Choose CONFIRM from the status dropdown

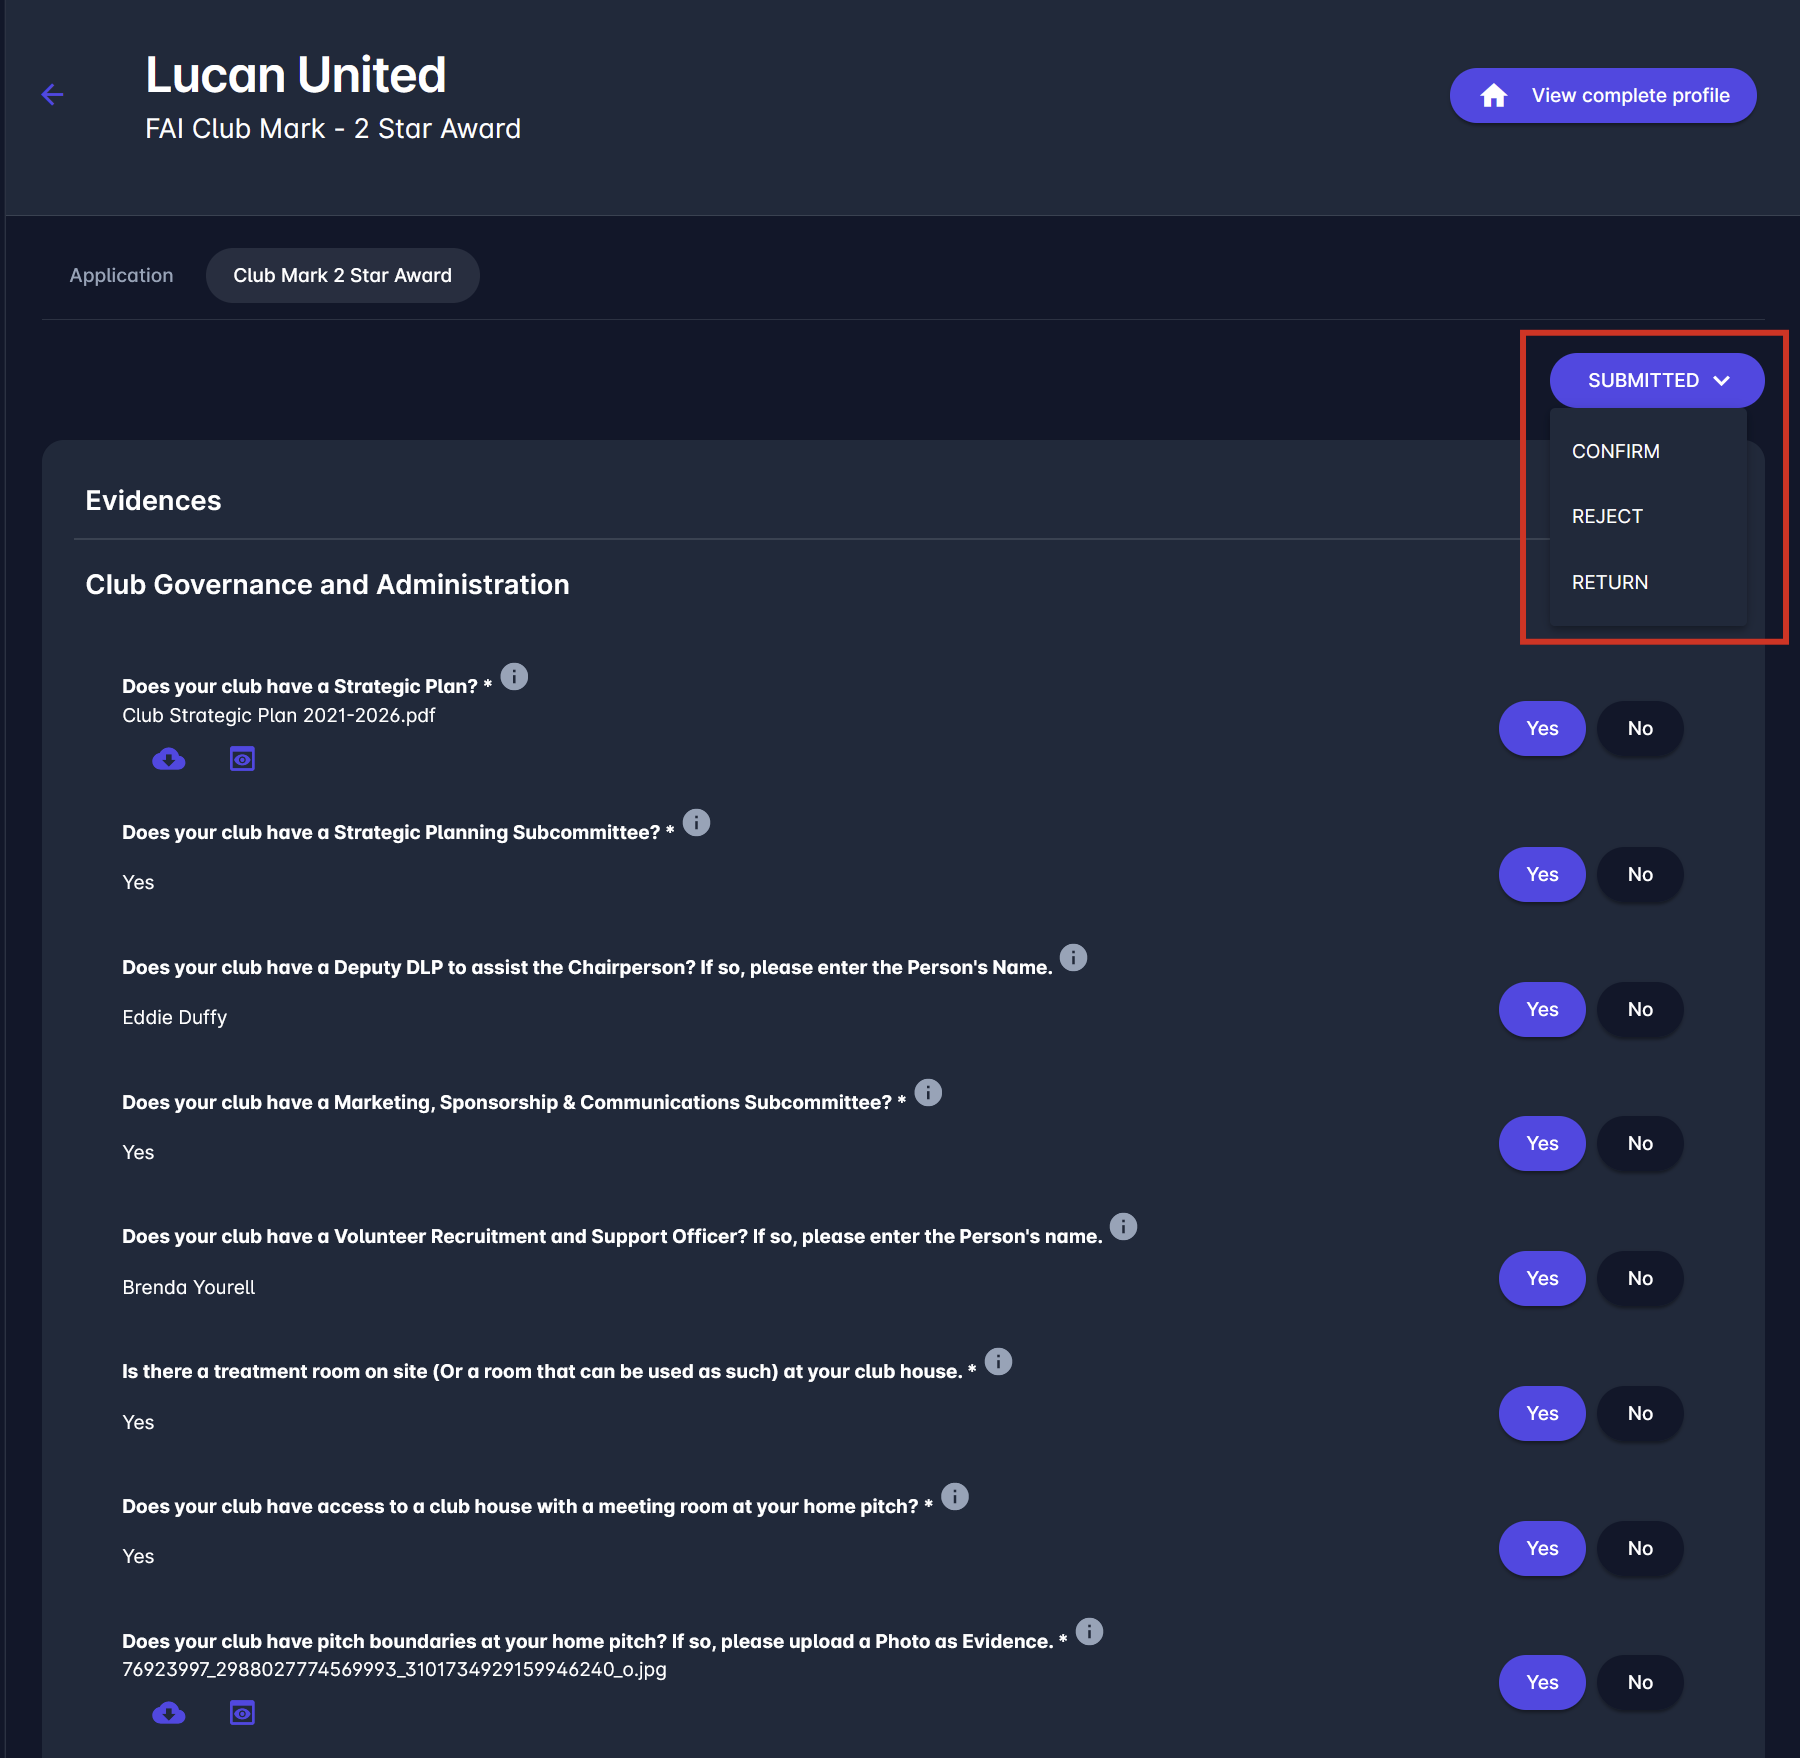click(x=1615, y=452)
